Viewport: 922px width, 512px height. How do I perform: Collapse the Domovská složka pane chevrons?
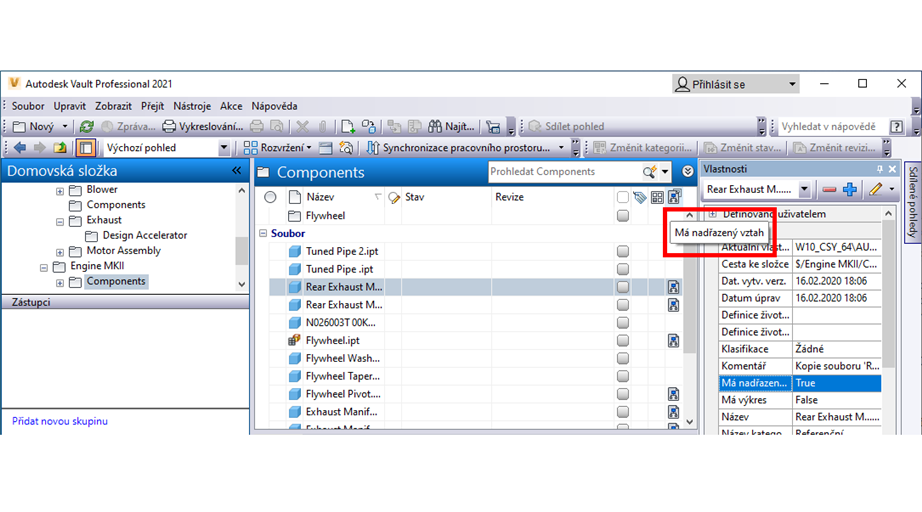click(x=236, y=170)
